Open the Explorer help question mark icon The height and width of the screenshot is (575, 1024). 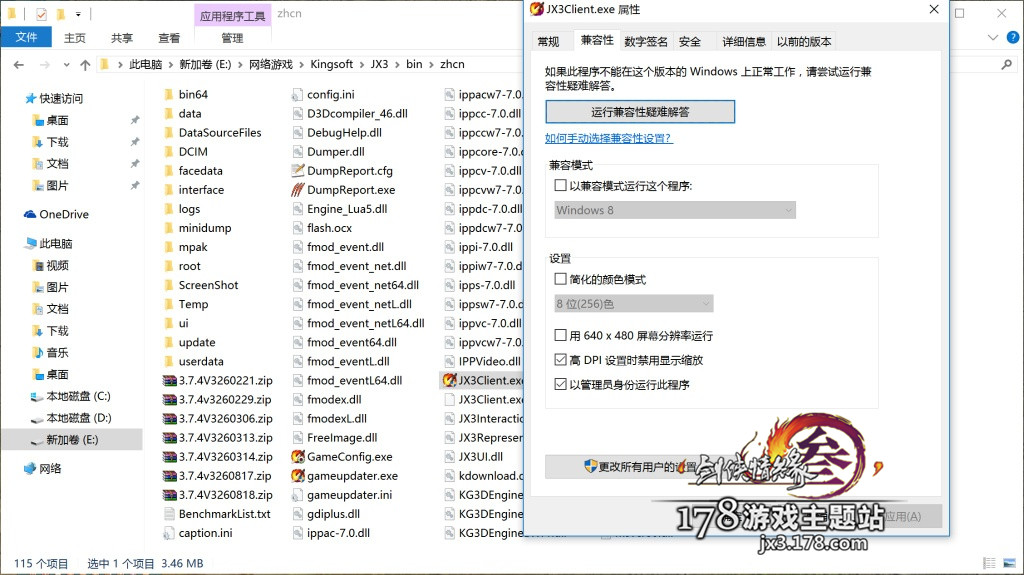click(1013, 37)
